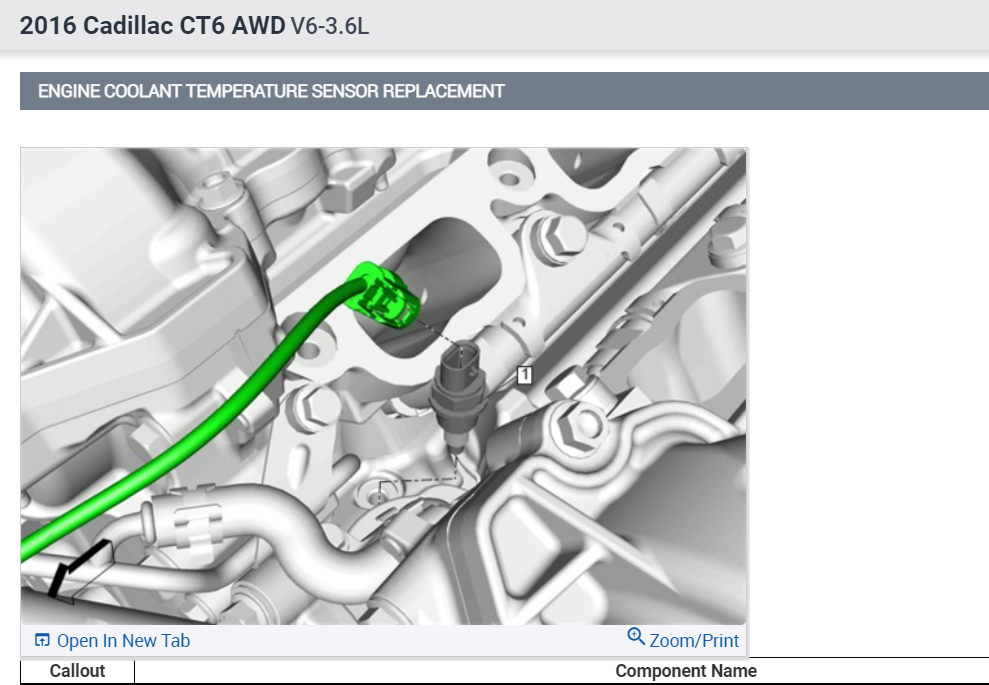The height and width of the screenshot is (685, 989).
Task: Click the open-in-new-tab icon
Action: click(x=42, y=640)
